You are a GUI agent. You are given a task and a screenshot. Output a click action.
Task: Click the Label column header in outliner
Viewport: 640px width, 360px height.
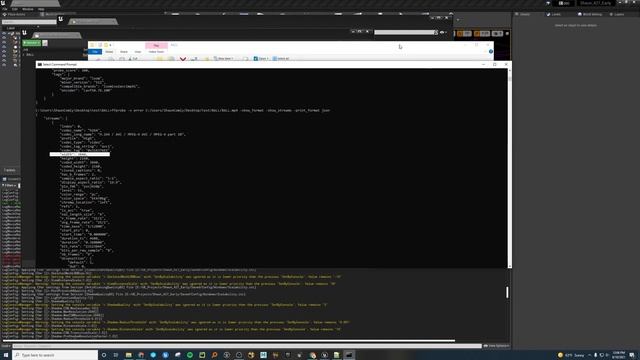pos(11,28)
